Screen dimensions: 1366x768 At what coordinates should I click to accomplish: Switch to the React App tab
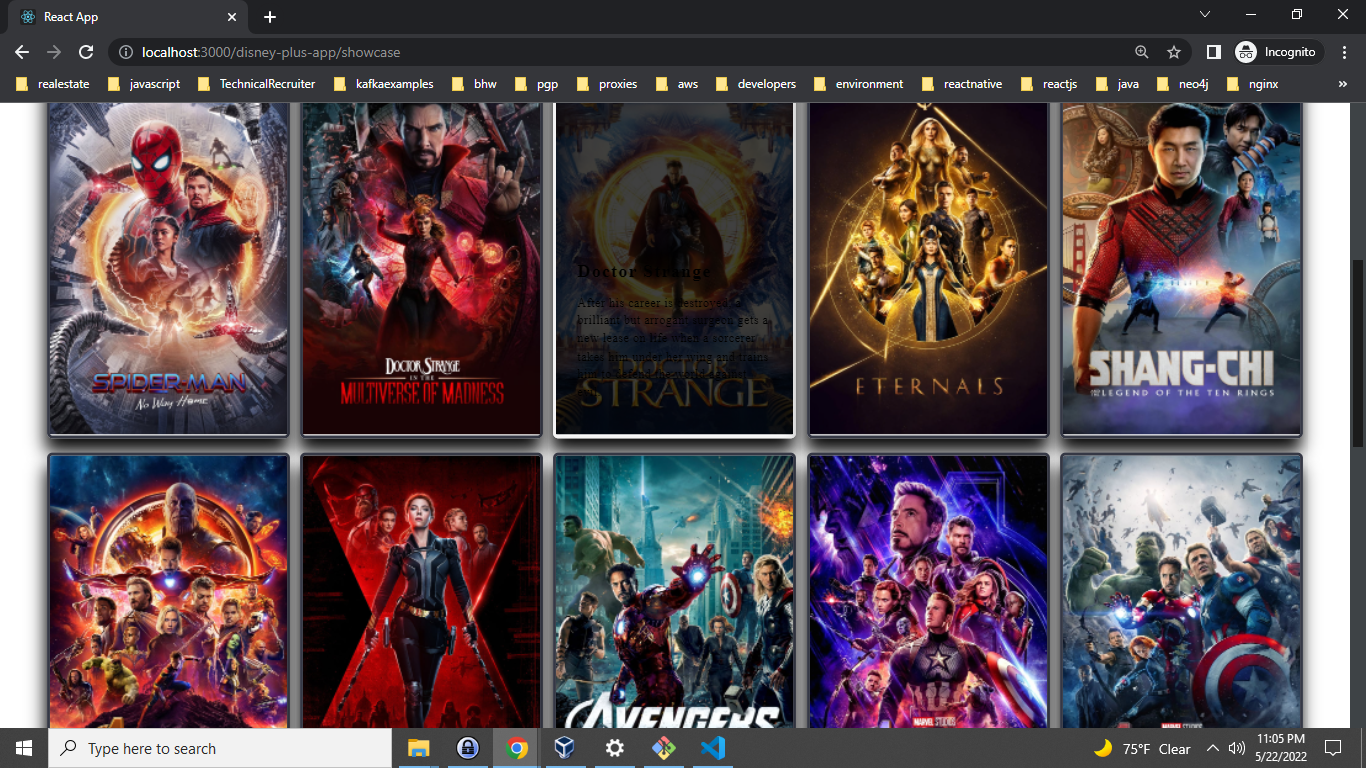[x=128, y=17]
